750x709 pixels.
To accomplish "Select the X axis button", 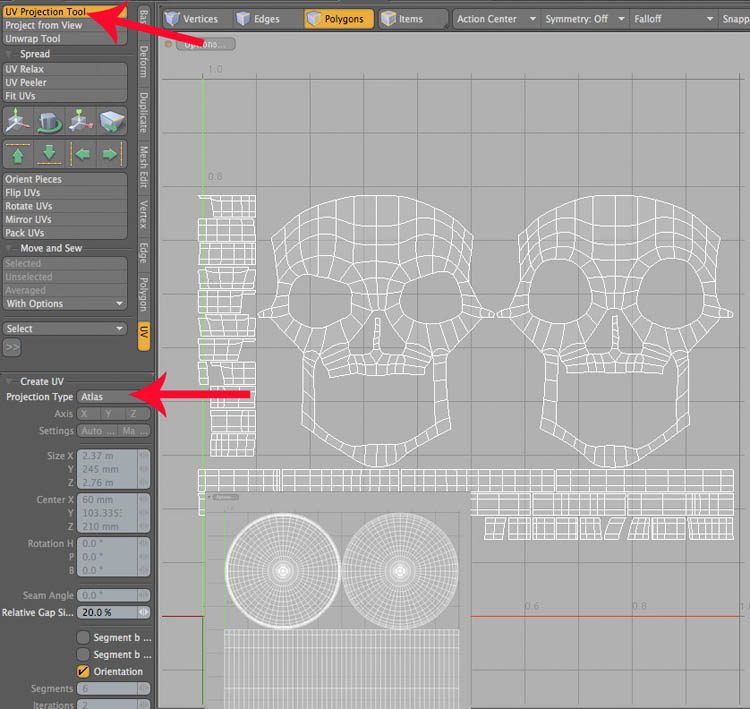I will [x=88, y=414].
